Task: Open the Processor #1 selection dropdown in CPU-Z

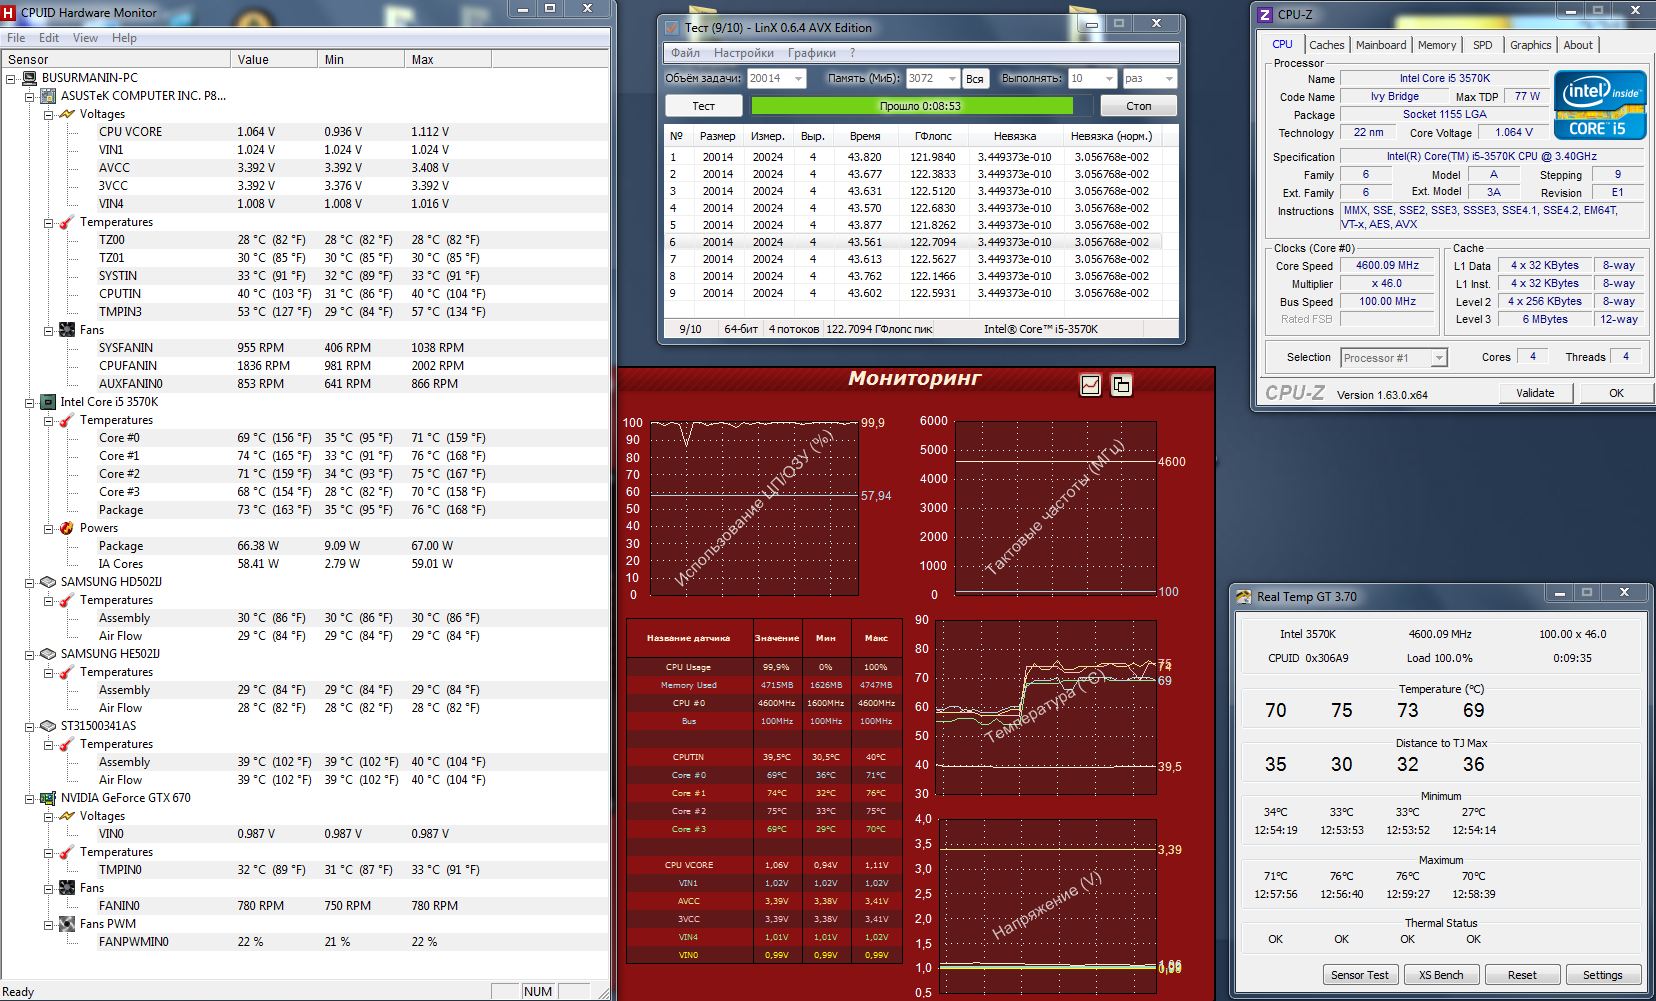Action: 1439,358
